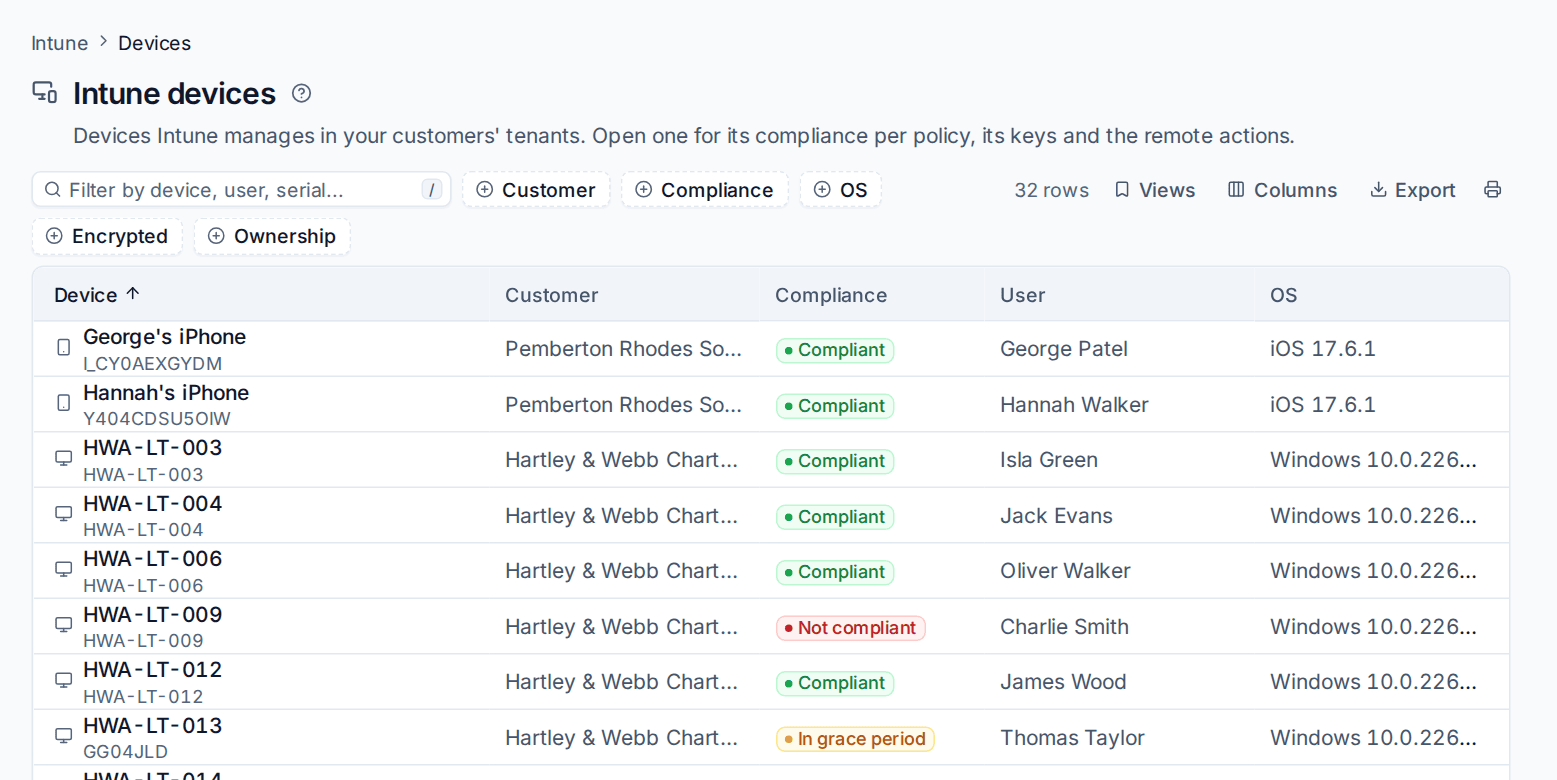This screenshot has height=780, width=1557.
Task: Focus the device filter search field
Action: coord(242,190)
